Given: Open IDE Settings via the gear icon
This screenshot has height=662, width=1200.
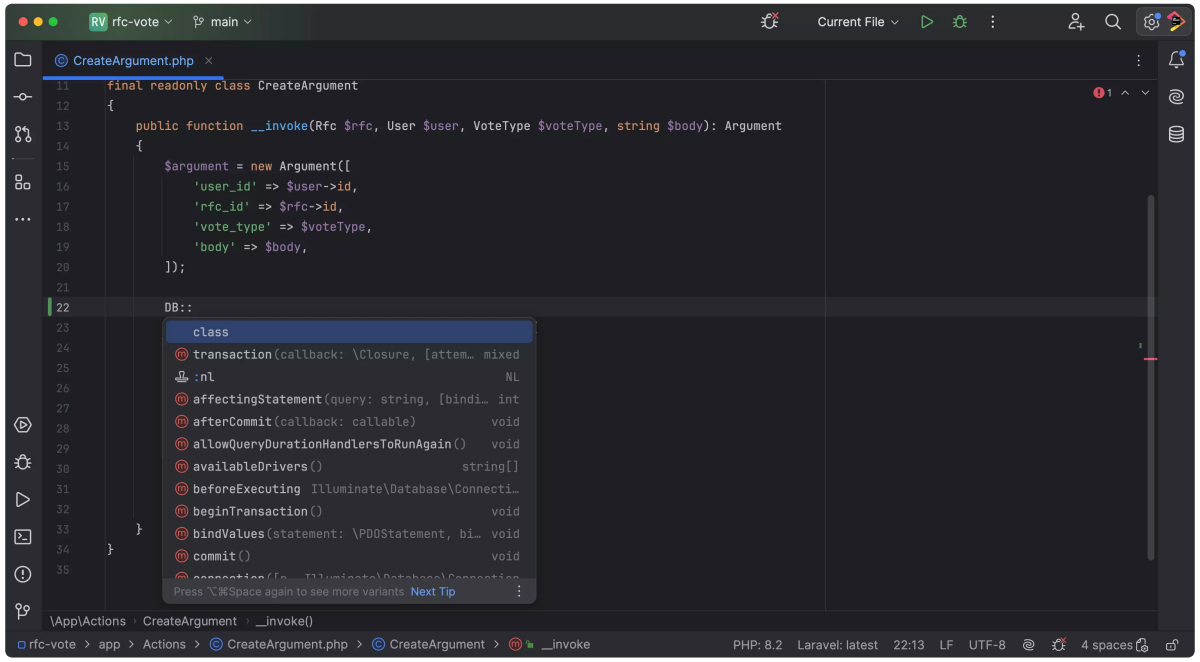Looking at the screenshot, I should pos(1148,21).
